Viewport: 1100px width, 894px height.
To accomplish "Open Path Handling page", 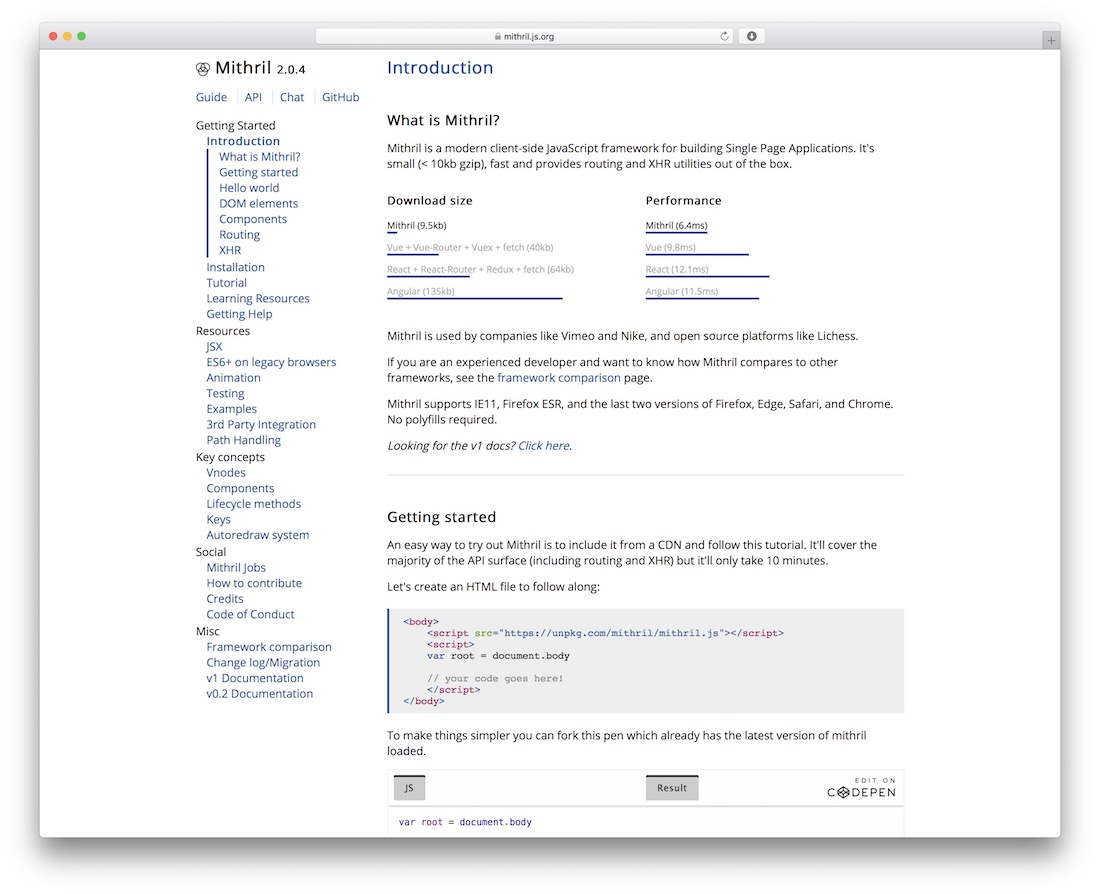I will point(243,440).
